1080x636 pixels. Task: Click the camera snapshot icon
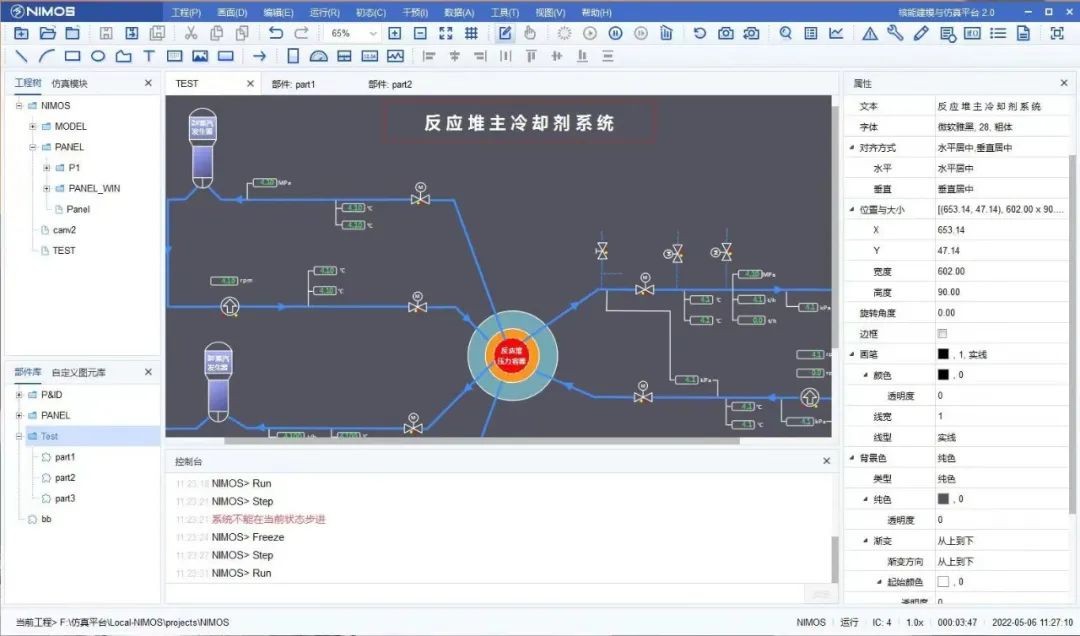point(725,33)
